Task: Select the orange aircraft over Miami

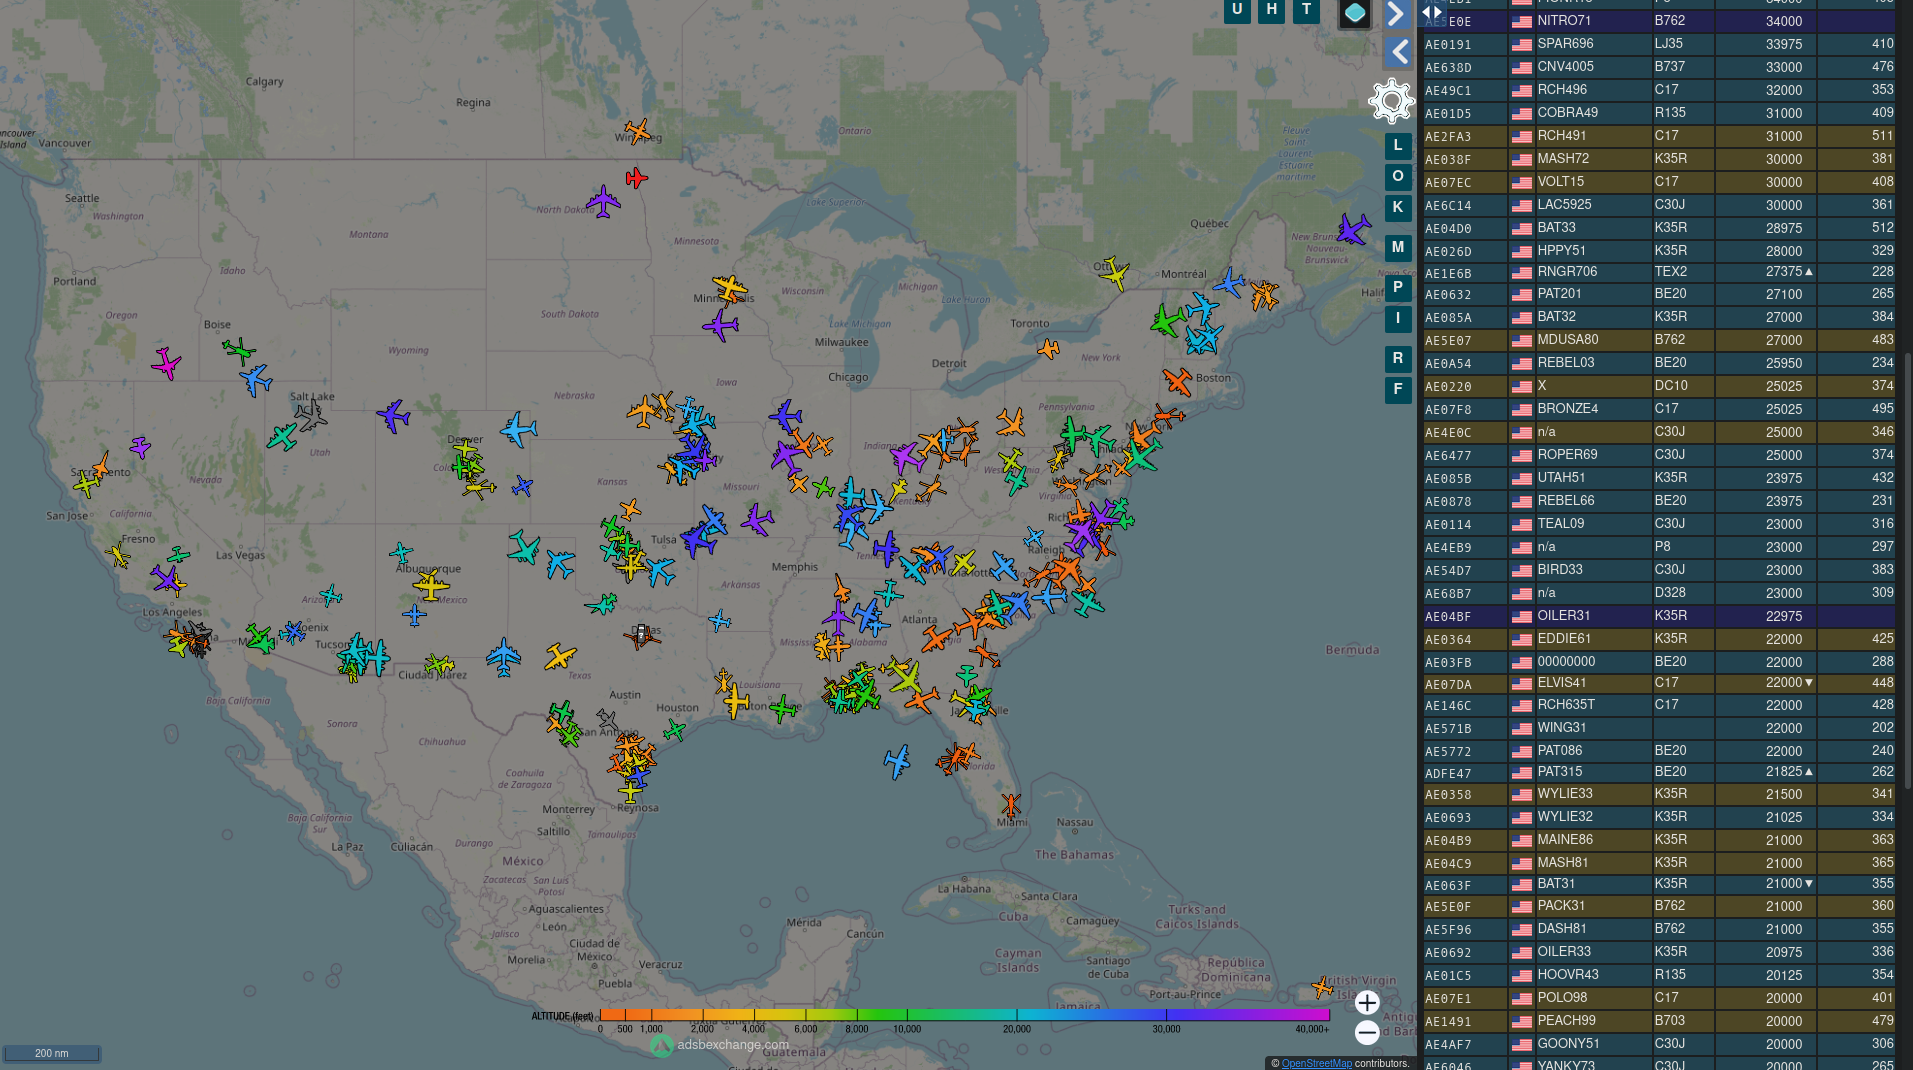Action: coord(1011,804)
